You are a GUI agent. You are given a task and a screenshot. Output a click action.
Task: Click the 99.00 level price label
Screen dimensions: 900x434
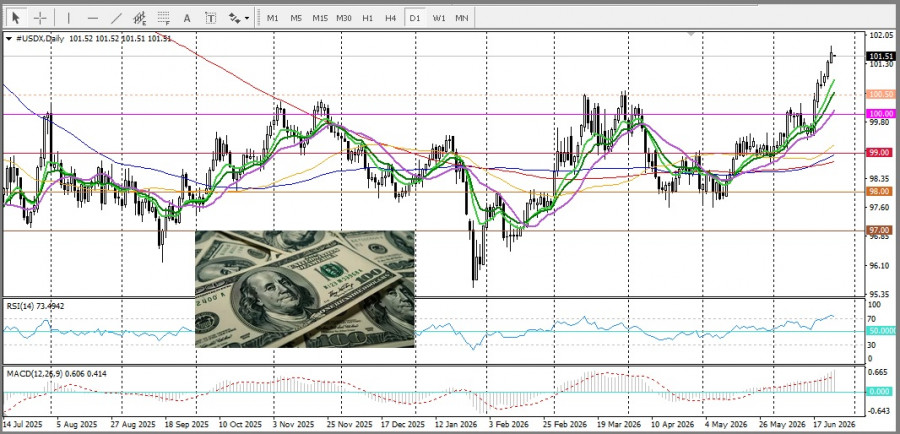coord(881,153)
